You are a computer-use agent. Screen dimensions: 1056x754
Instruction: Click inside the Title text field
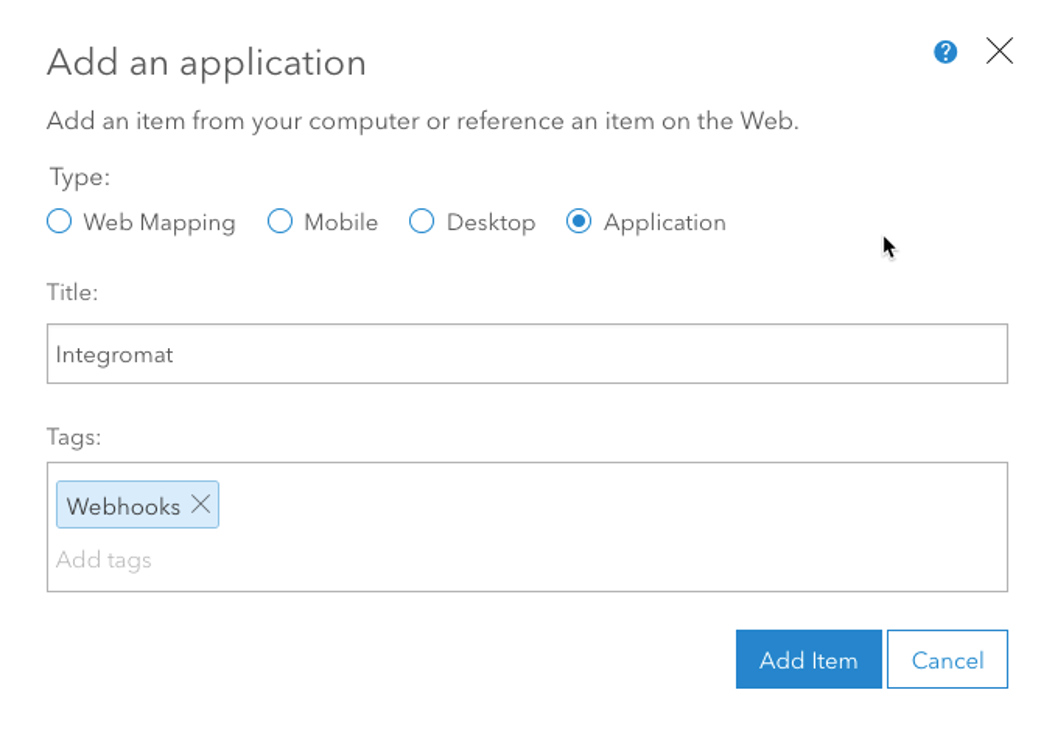point(400,353)
